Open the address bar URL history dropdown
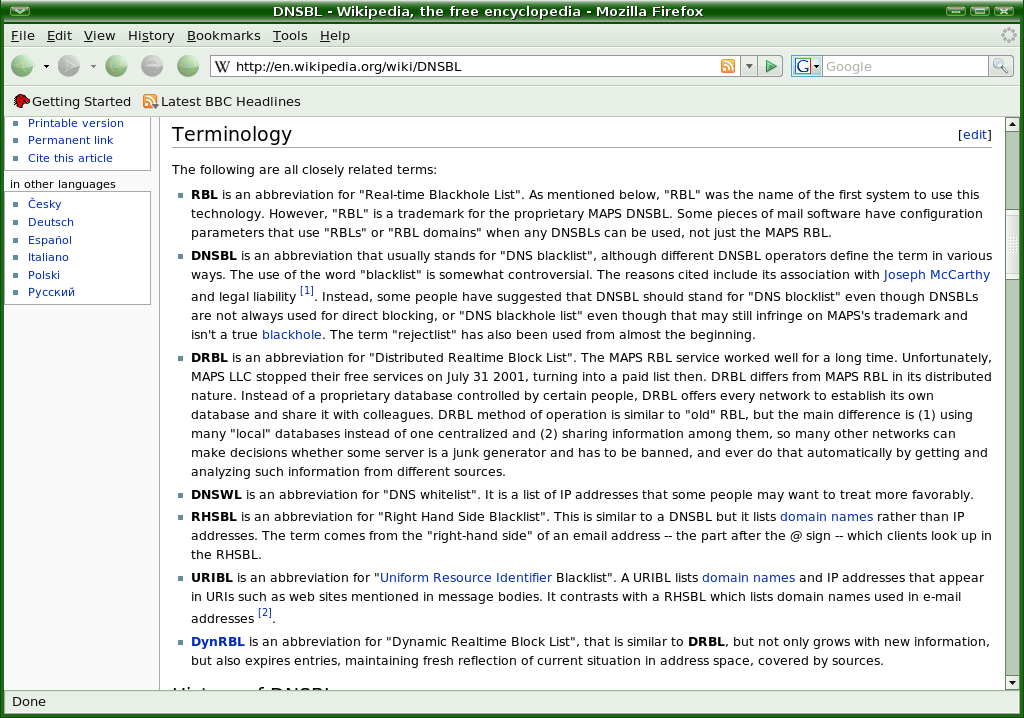This screenshot has width=1024, height=718. 749,66
